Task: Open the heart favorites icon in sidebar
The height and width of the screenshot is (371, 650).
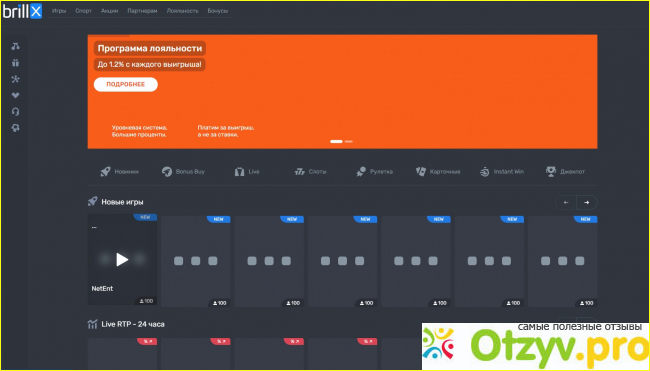Action: click(x=15, y=95)
